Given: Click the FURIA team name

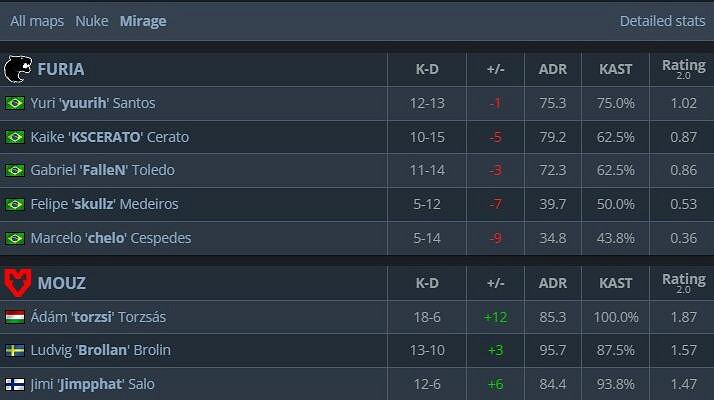Looking at the screenshot, I should pyautogui.click(x=60, y=70).
